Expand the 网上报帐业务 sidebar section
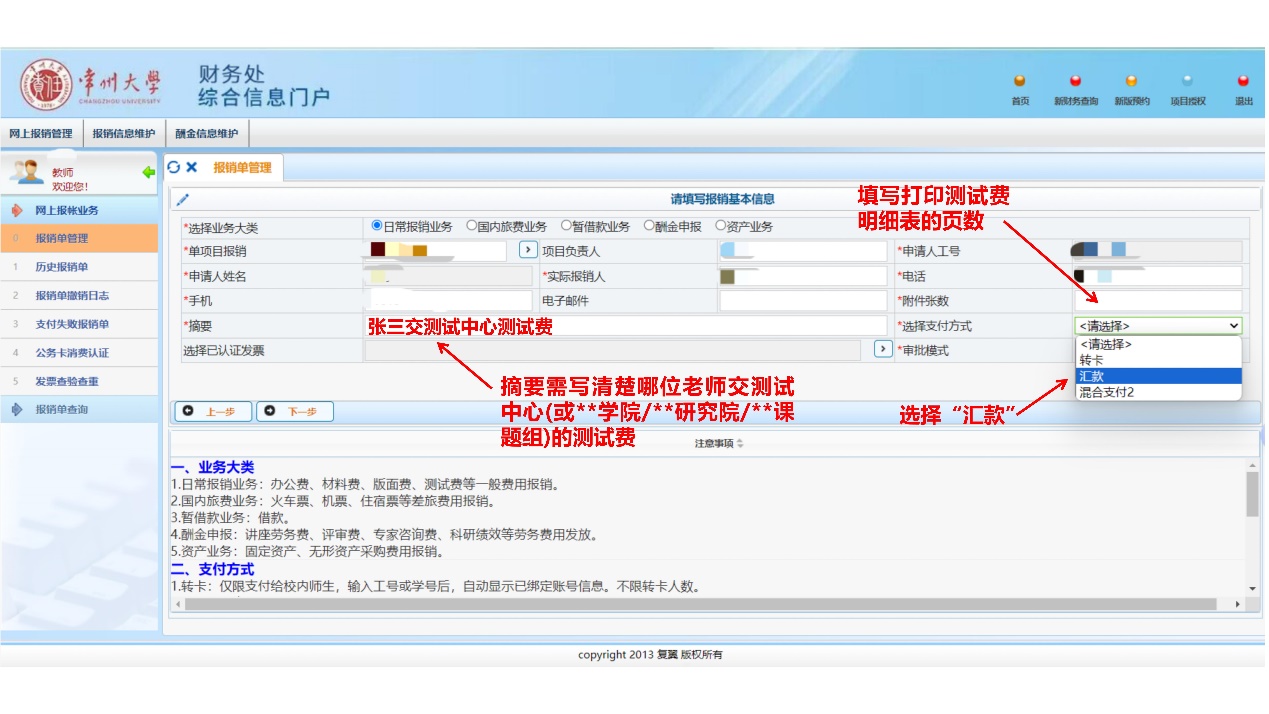Viewport: 1269px width, 714px height. 79,210
